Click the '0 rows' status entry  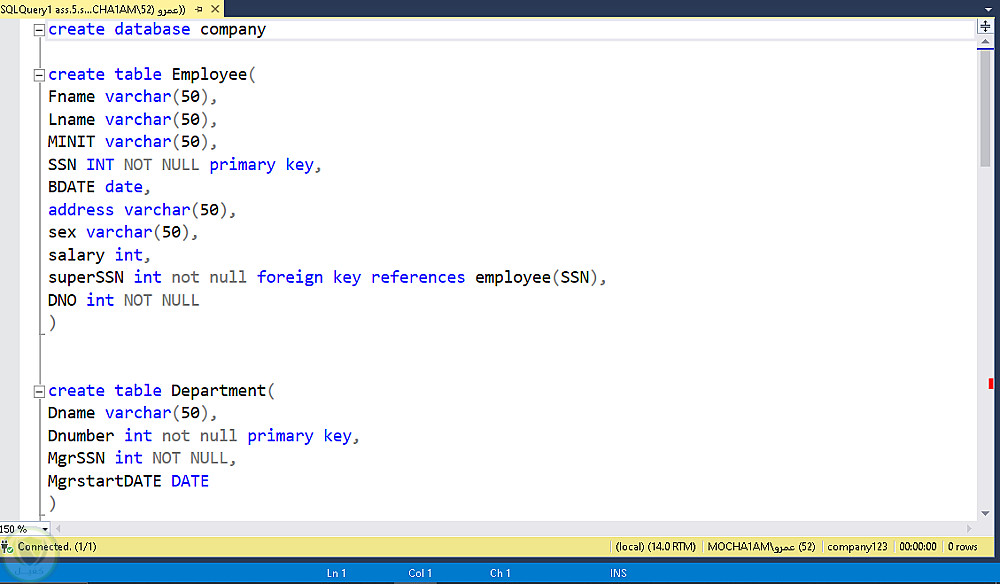(962, 546)
